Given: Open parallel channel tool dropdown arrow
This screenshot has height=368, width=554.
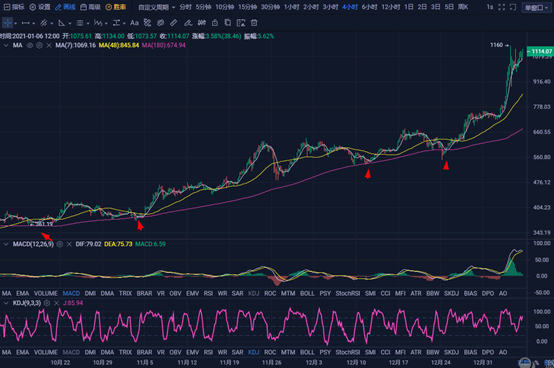Looking at the screenshot, I should (52, 24).
